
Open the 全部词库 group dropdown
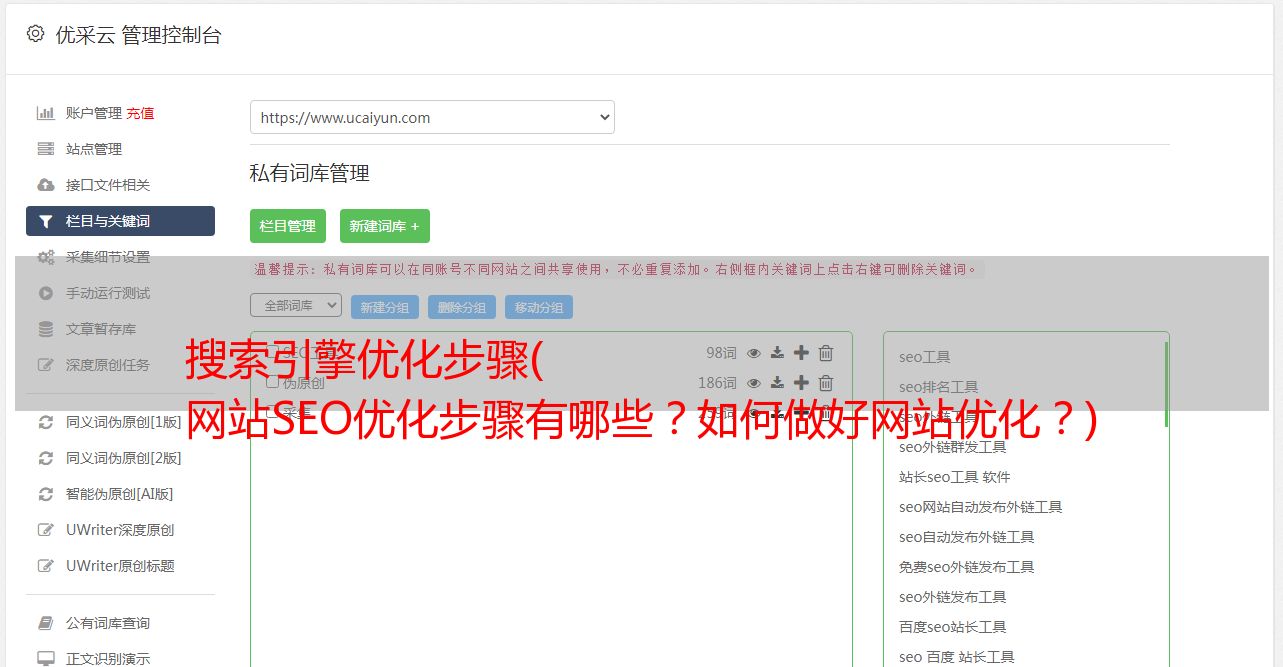point(296,305)
